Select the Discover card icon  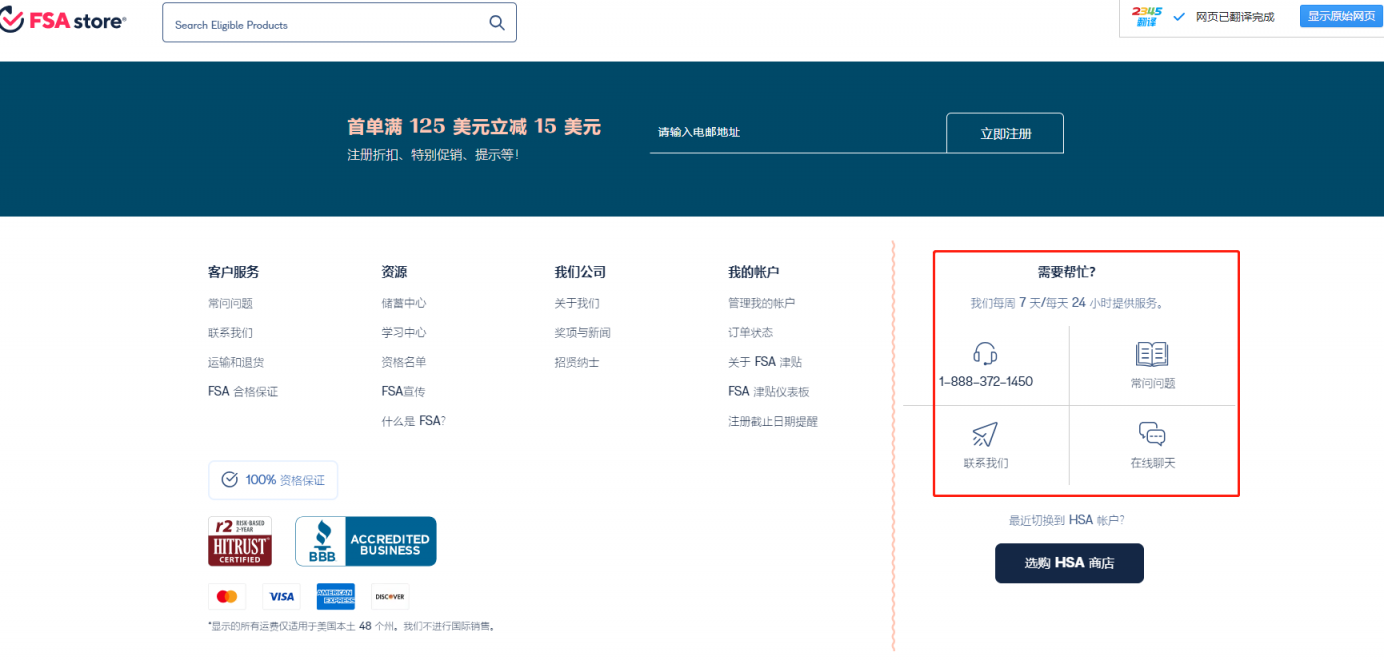pos(389,596)
